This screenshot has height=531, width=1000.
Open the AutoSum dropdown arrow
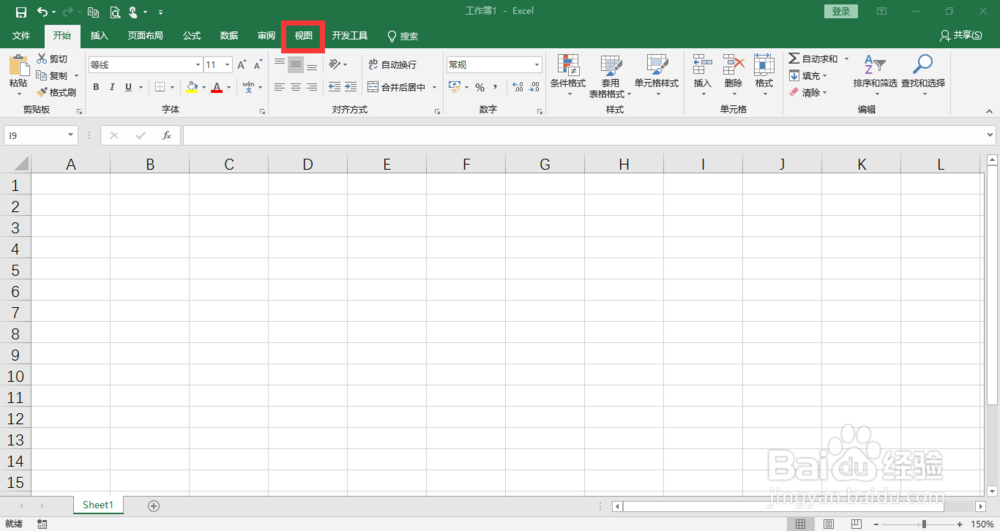(x=847, y=59)
